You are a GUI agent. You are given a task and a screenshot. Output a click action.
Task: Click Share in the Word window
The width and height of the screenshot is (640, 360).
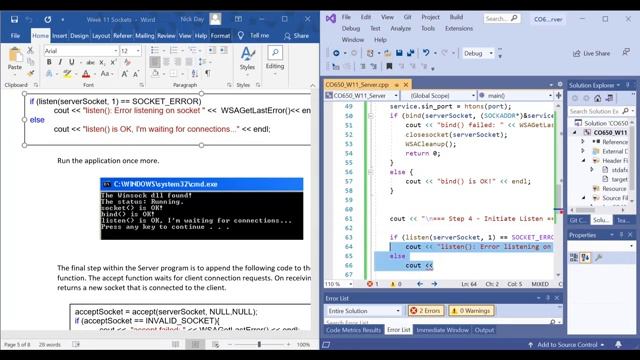pos(297,36)
